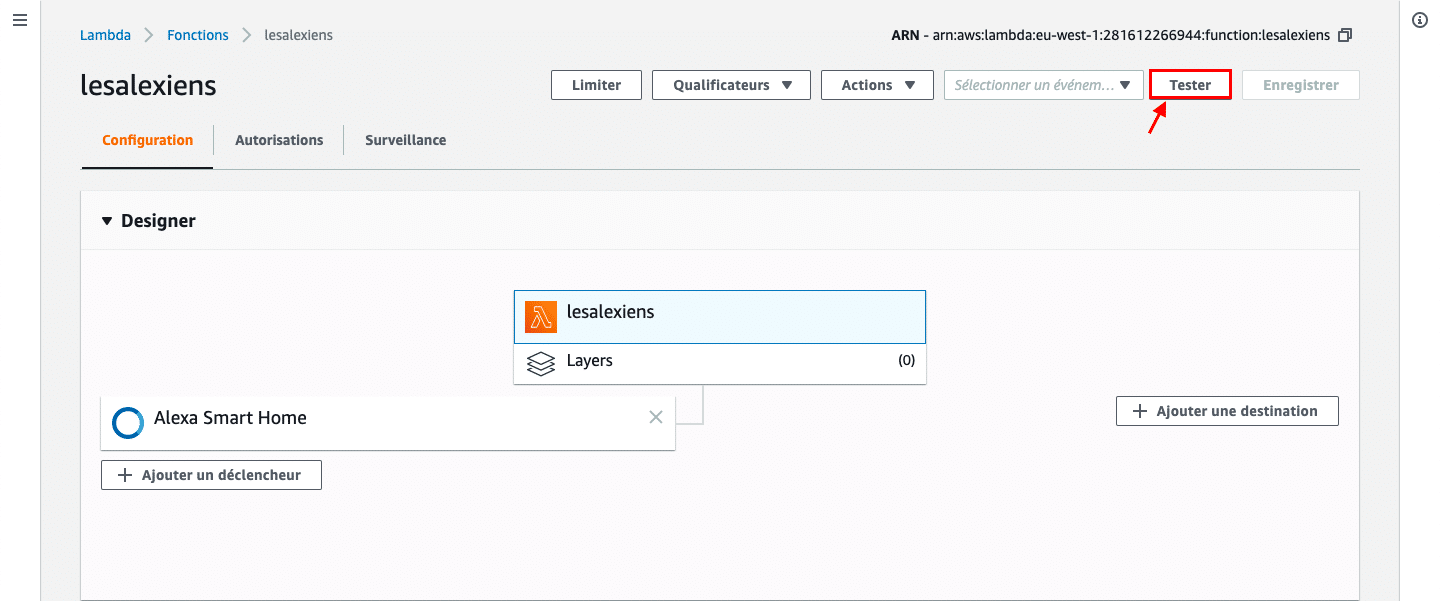Image resolution: width=1440 pixels, height=601 pixels.
Task: Click the lesalexiens page heading
Action: (148, 85)
